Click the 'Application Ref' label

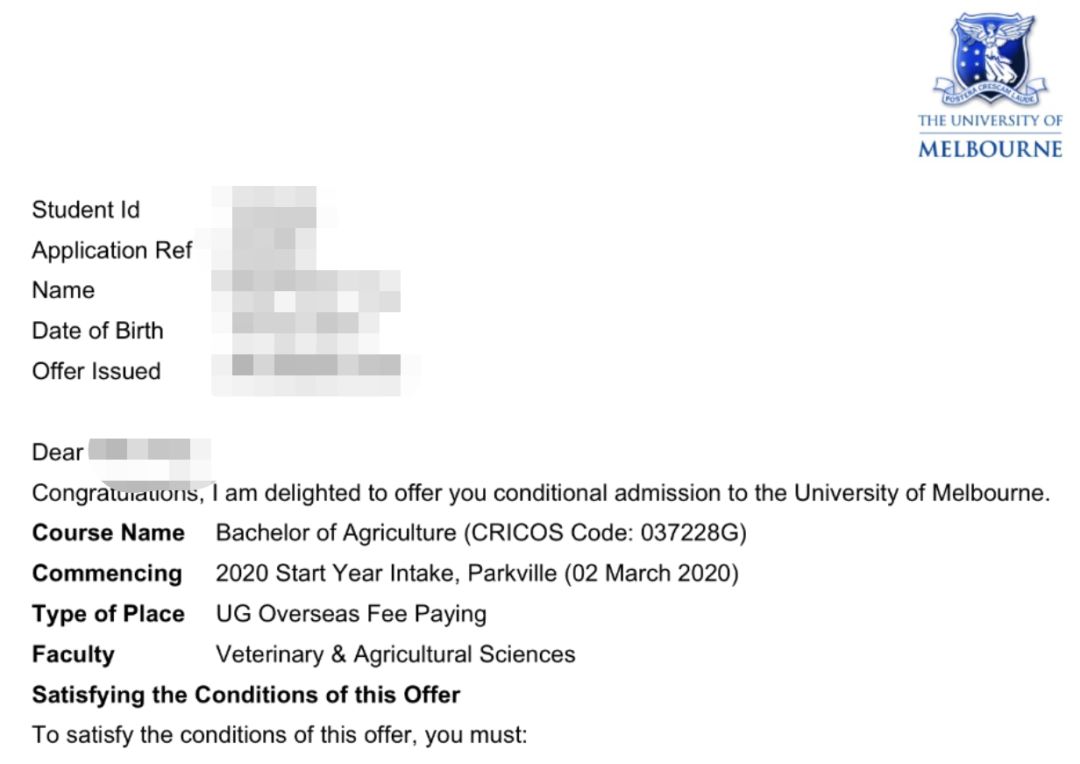[112, 250]
